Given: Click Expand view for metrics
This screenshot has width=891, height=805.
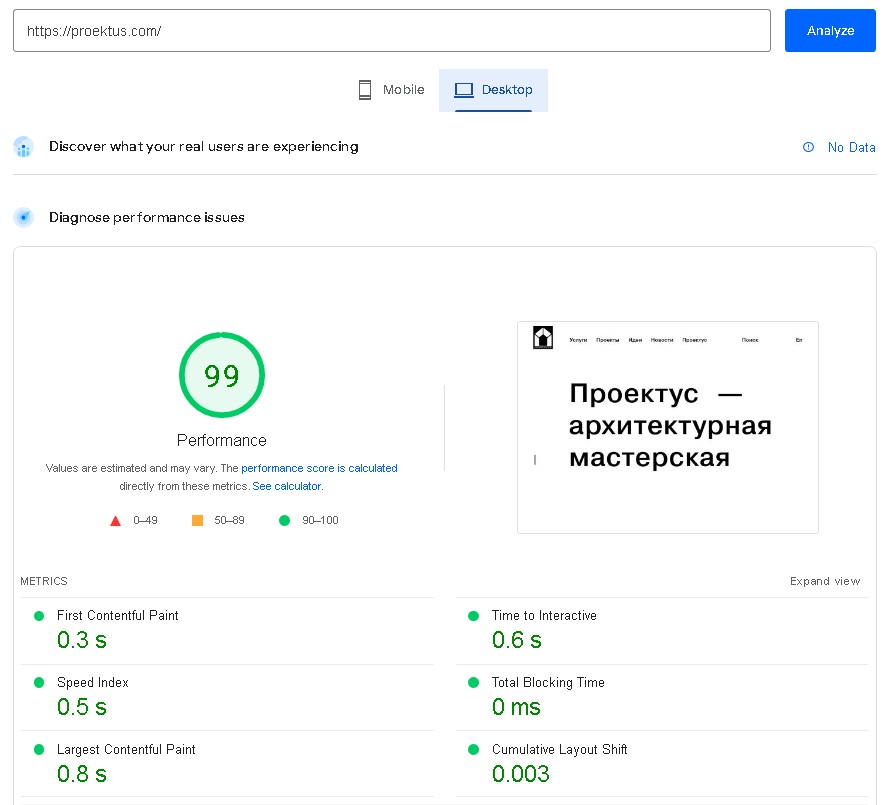Looking at the screenshot, I should 825,581.
